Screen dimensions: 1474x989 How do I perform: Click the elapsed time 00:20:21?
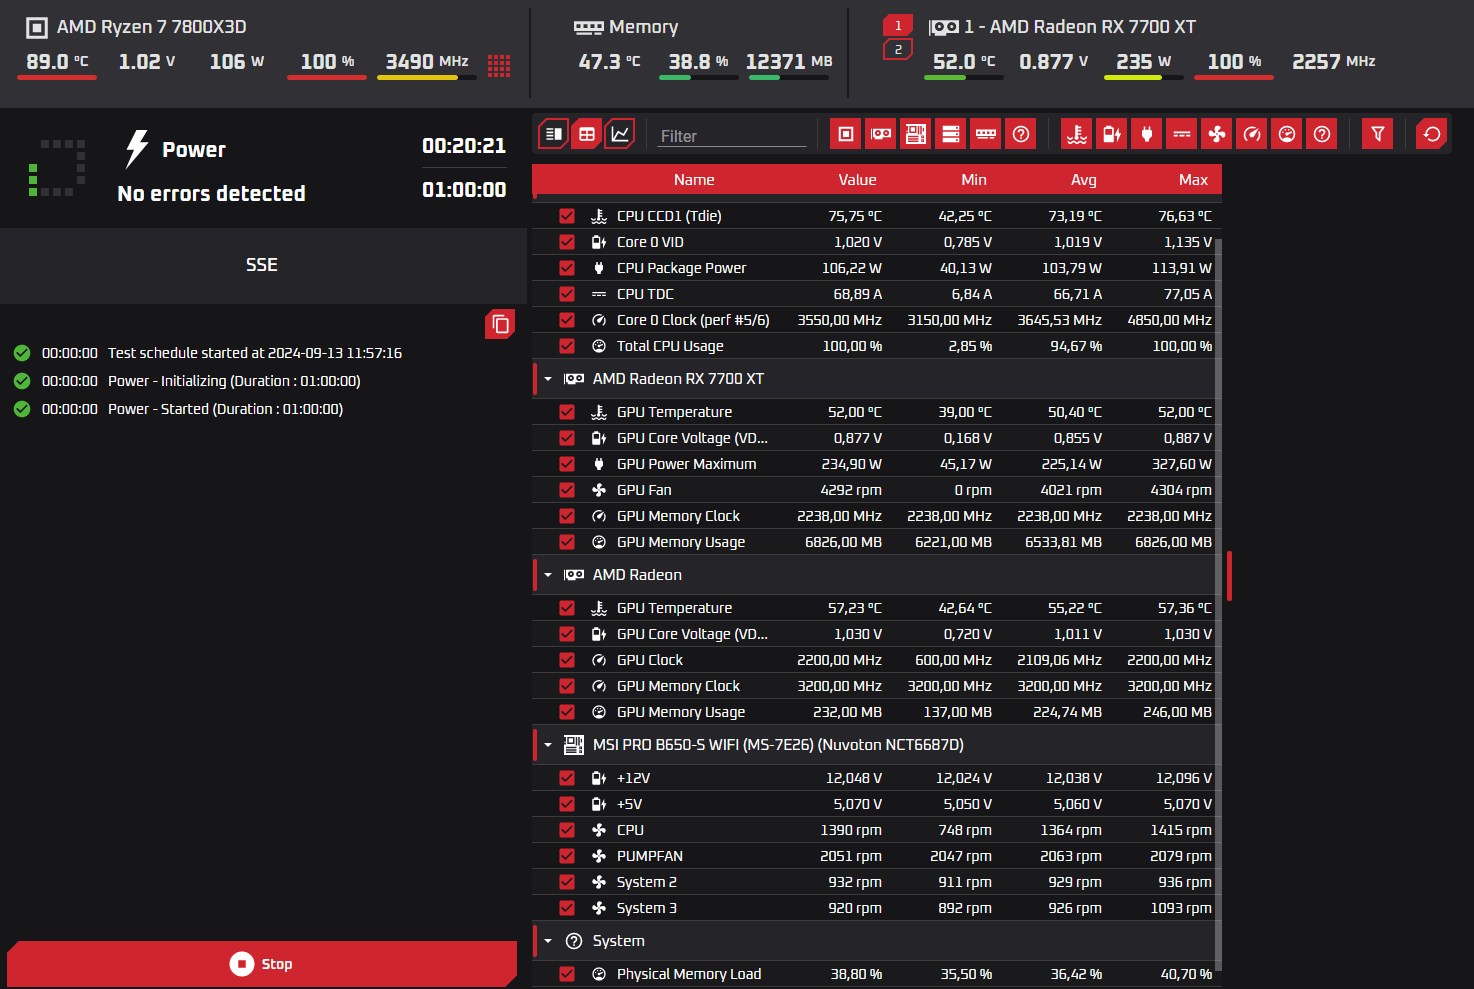pos(464,146)
